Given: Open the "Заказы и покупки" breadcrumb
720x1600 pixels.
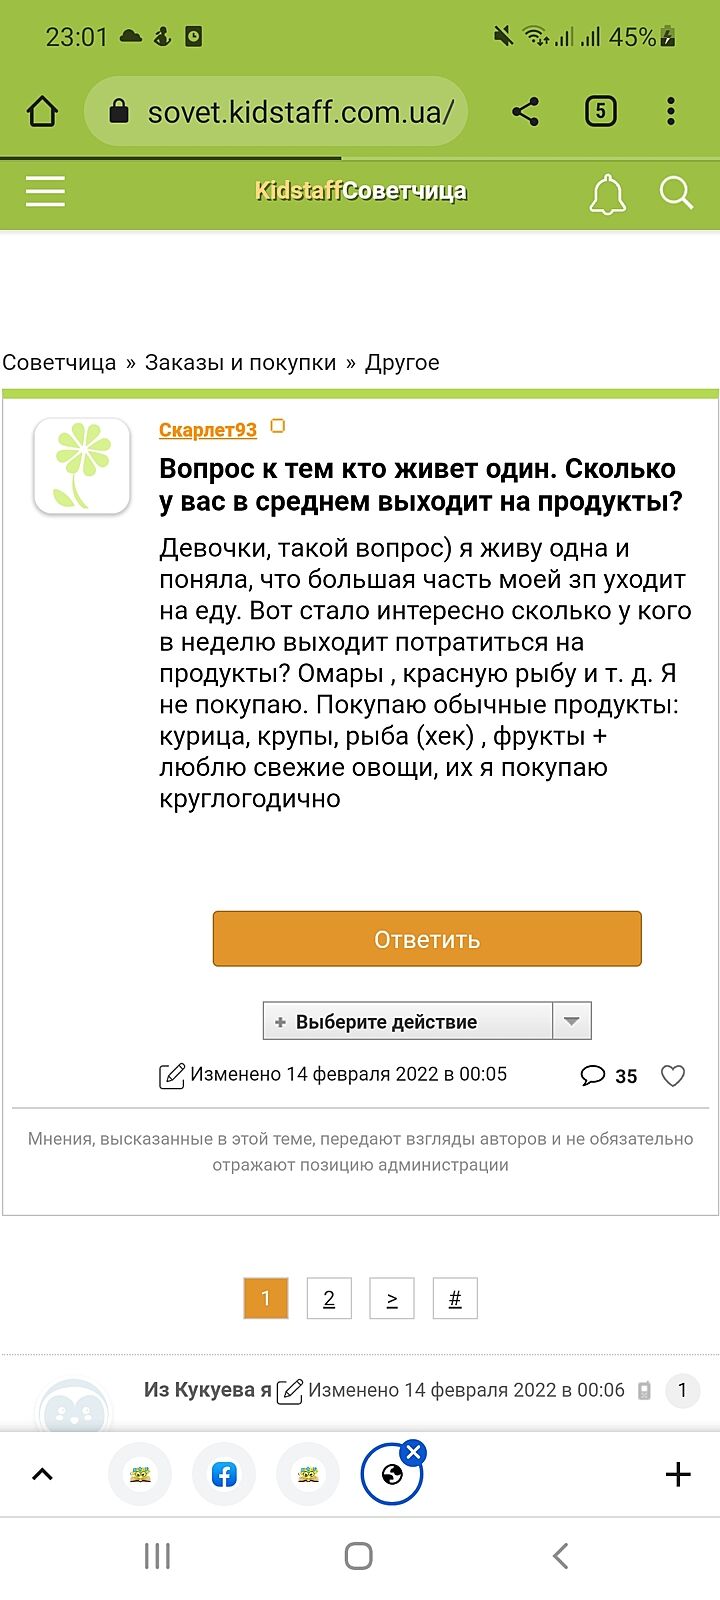Looking at the screenshot, I should click(x=240, y=363).
